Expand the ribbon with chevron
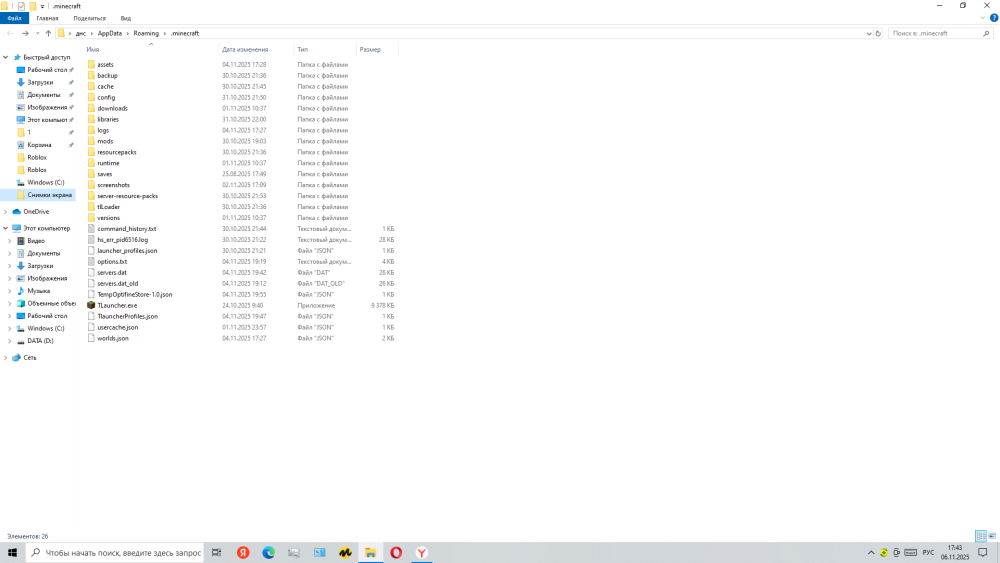The image size is (1000, 563). coord(983,18)
